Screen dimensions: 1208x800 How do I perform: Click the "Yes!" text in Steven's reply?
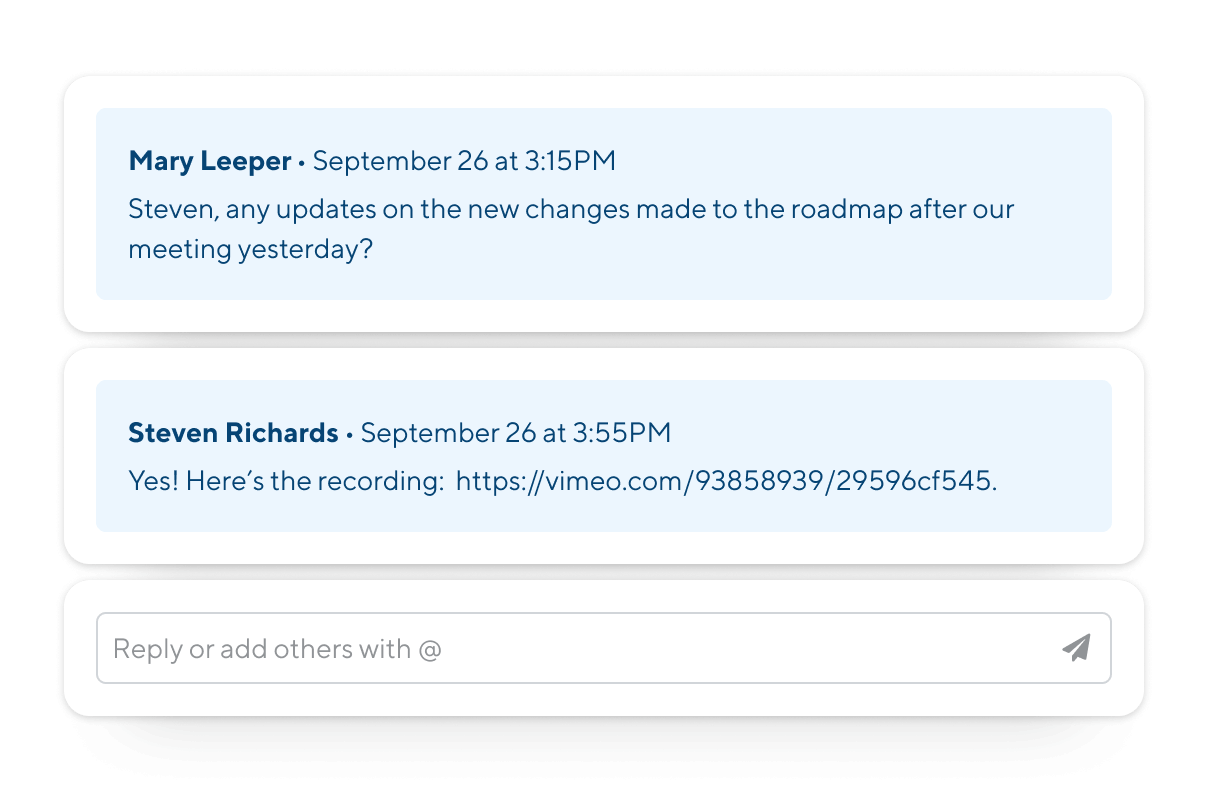pos(153,481)
